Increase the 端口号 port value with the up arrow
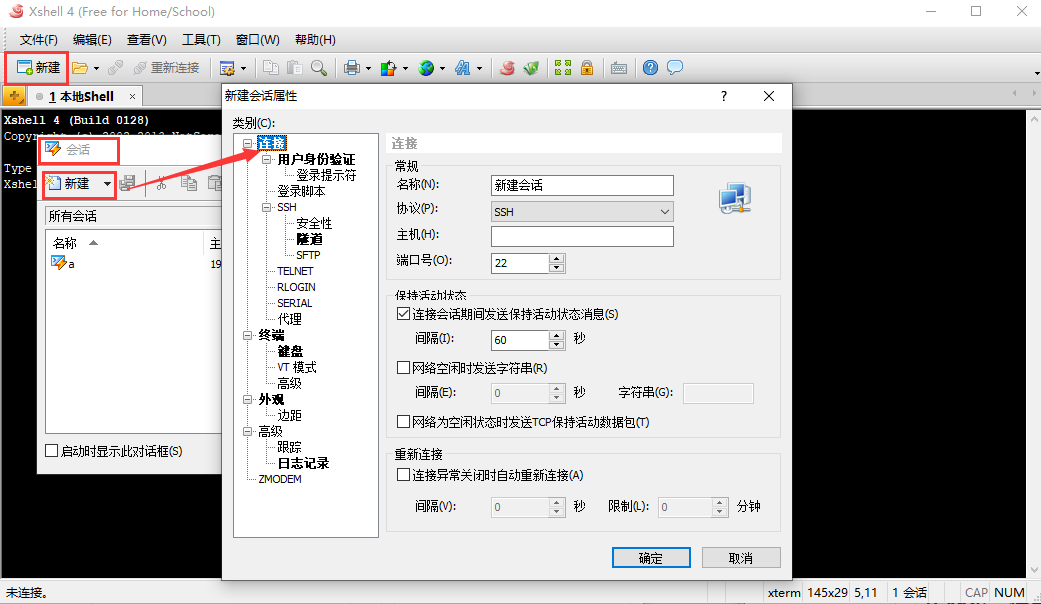This screenshot has height=604, width=1041. pos(556,258)
